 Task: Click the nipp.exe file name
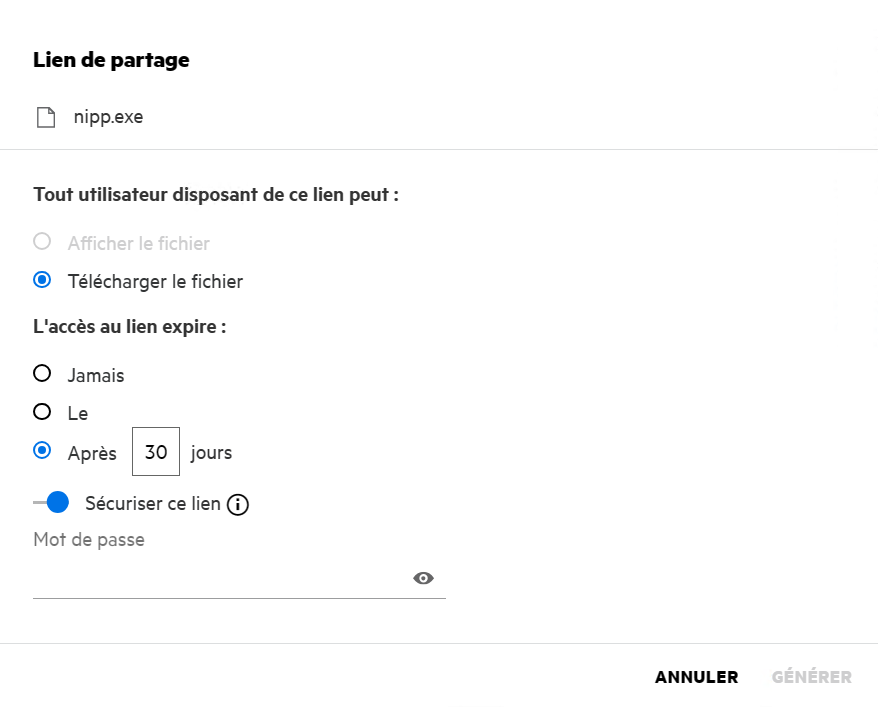click(108, 117)
